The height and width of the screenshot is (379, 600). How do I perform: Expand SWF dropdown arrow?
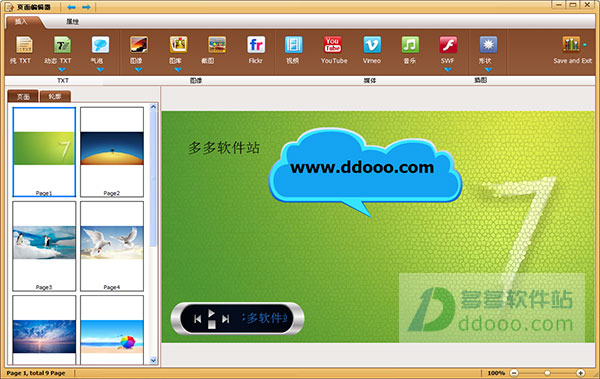(x=448, y=70)
